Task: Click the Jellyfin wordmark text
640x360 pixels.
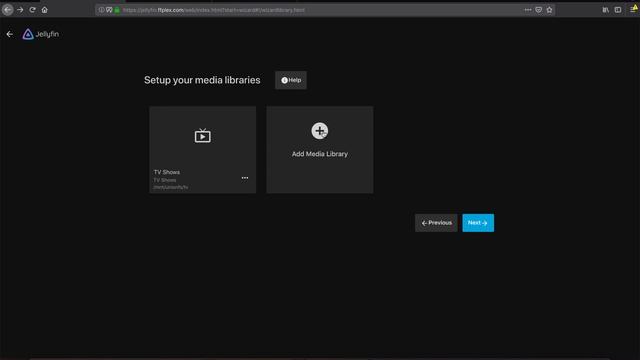Action: tap(47, 34)
